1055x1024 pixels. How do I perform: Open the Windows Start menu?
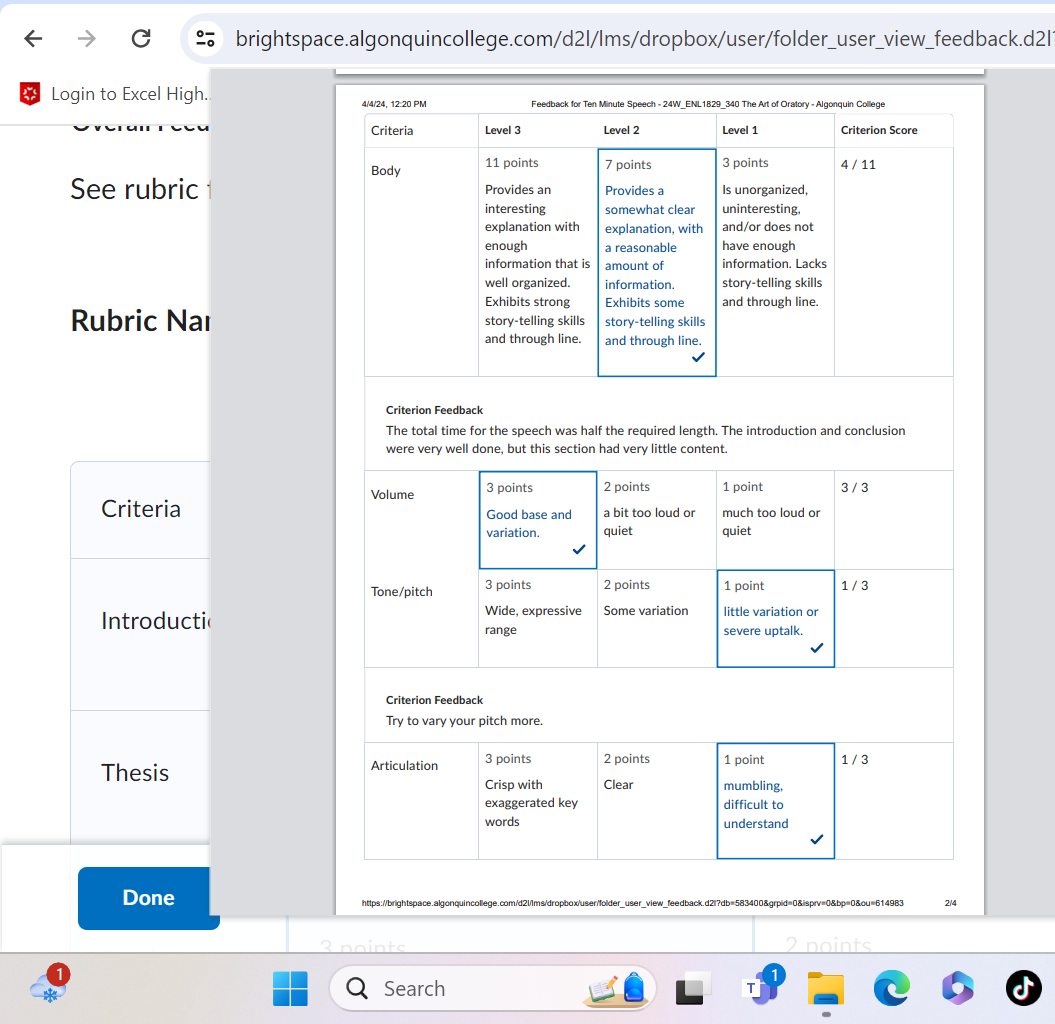[291, 988]
